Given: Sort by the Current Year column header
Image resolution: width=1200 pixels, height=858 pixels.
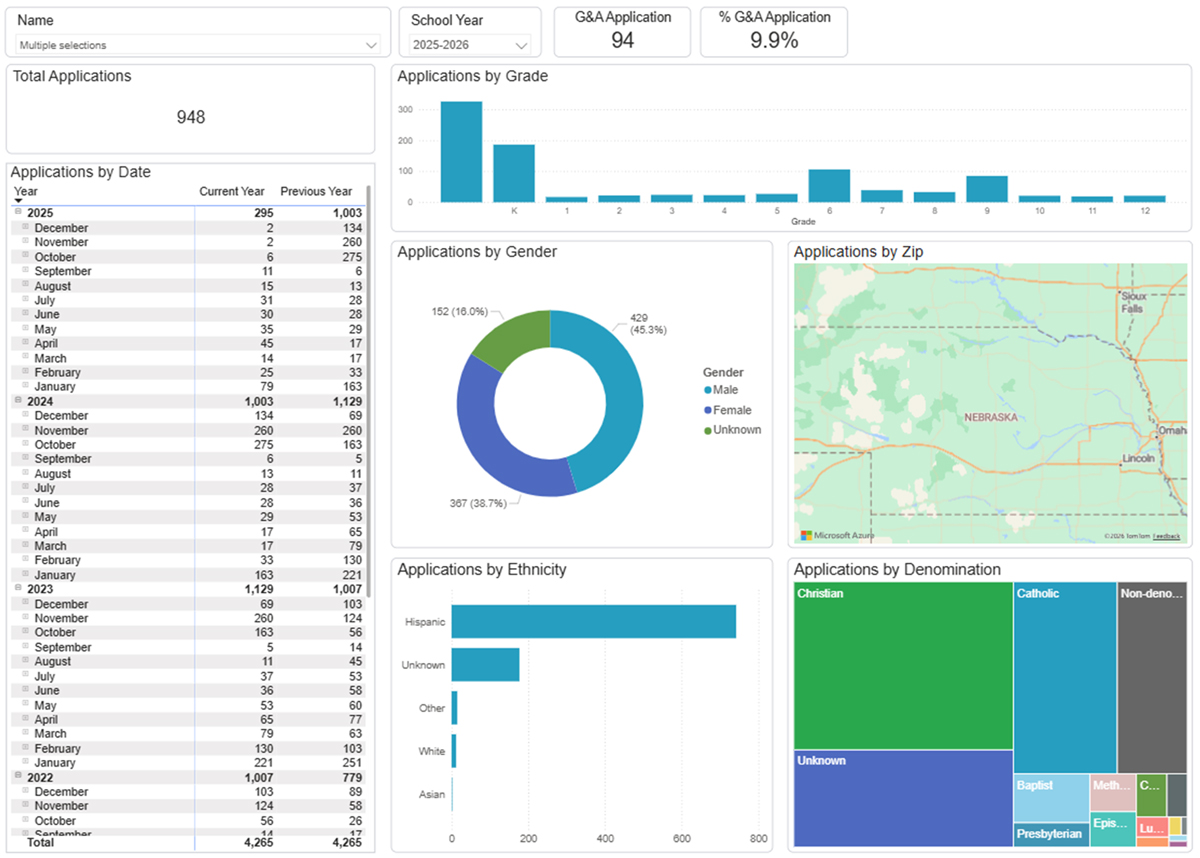Looking at the screenshot, I should (x=231, y=191).
